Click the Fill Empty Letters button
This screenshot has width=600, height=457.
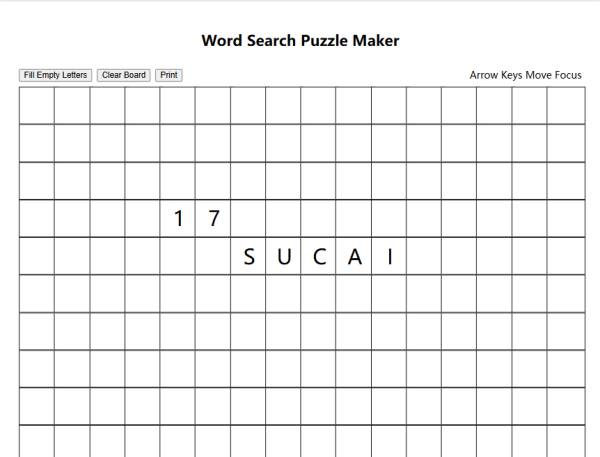coord(56,75)
